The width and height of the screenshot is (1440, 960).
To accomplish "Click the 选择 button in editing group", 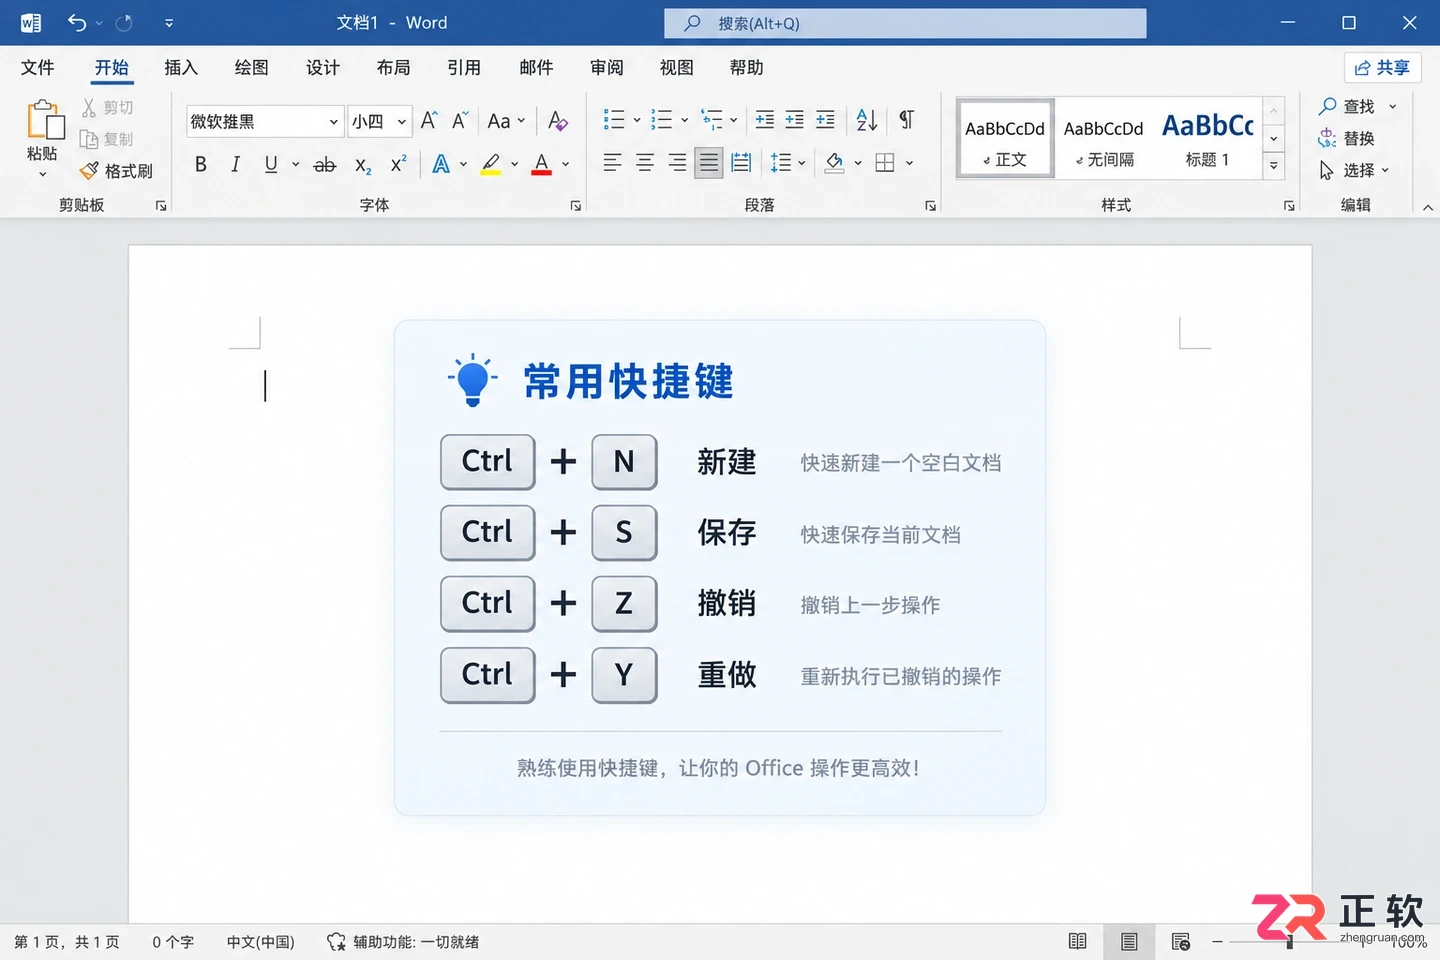I will pos(1354,170).
